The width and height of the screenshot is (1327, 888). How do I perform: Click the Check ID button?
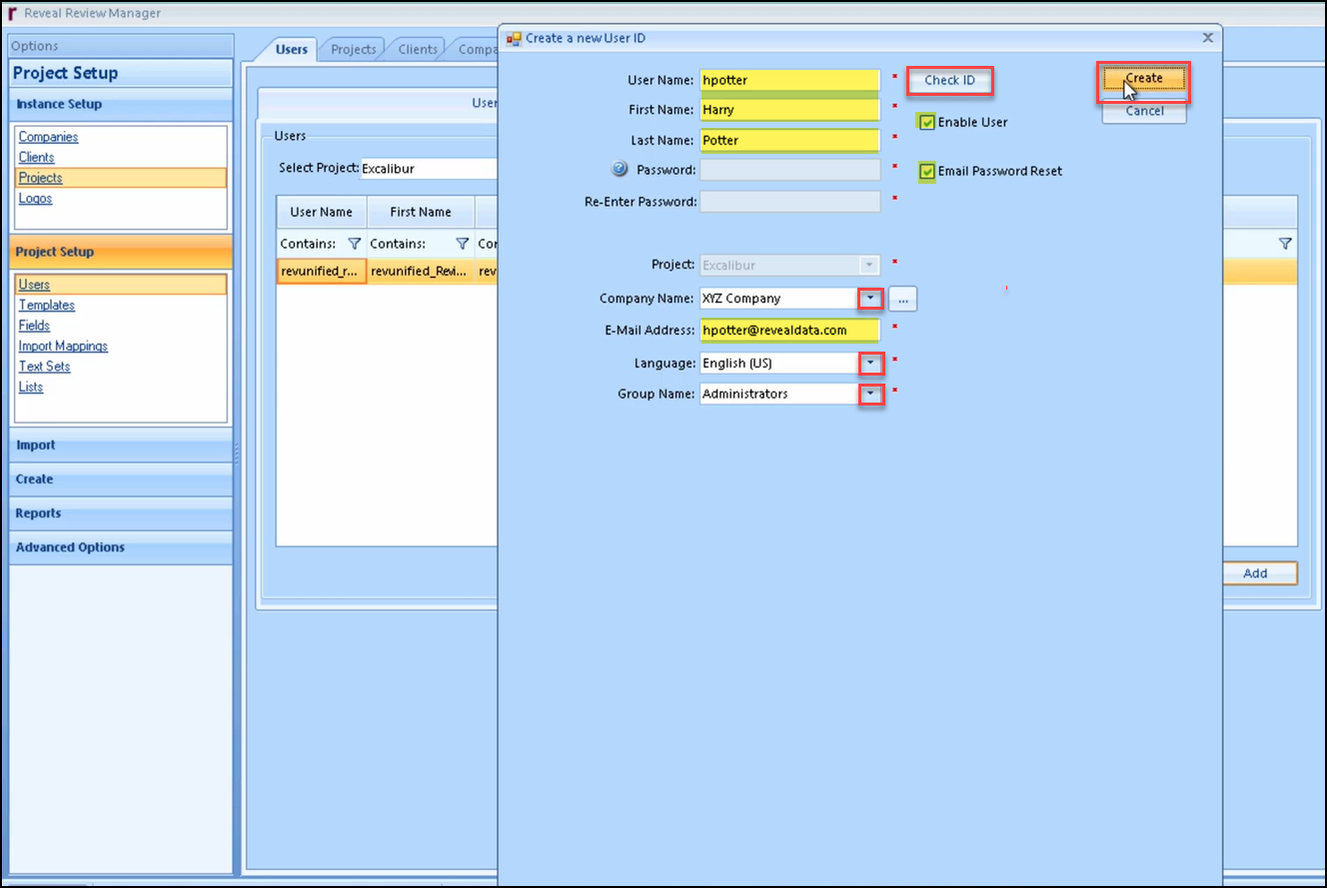point(949,81)
